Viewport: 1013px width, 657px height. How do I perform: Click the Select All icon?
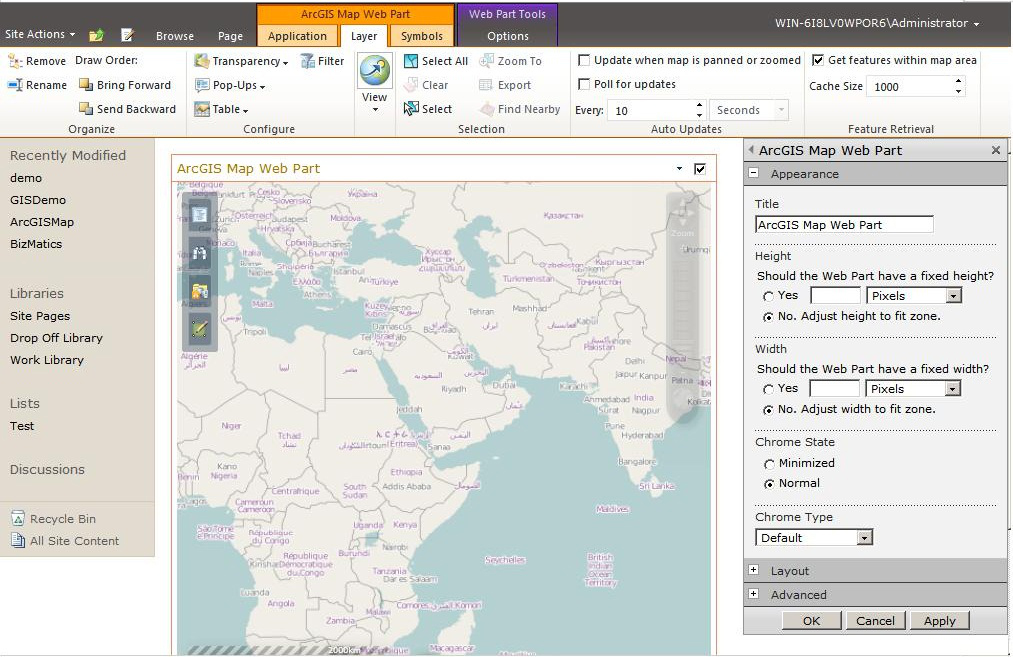411,61
